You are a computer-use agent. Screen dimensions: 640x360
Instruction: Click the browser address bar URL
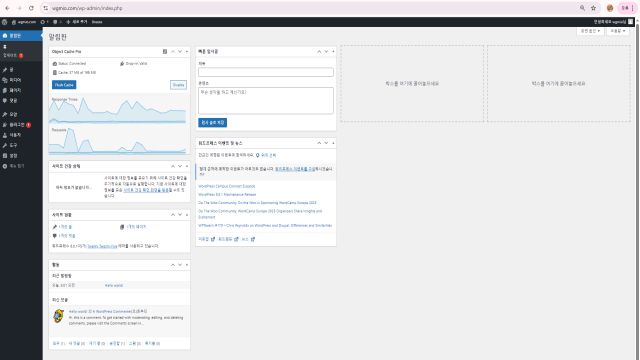click(87, 8)
